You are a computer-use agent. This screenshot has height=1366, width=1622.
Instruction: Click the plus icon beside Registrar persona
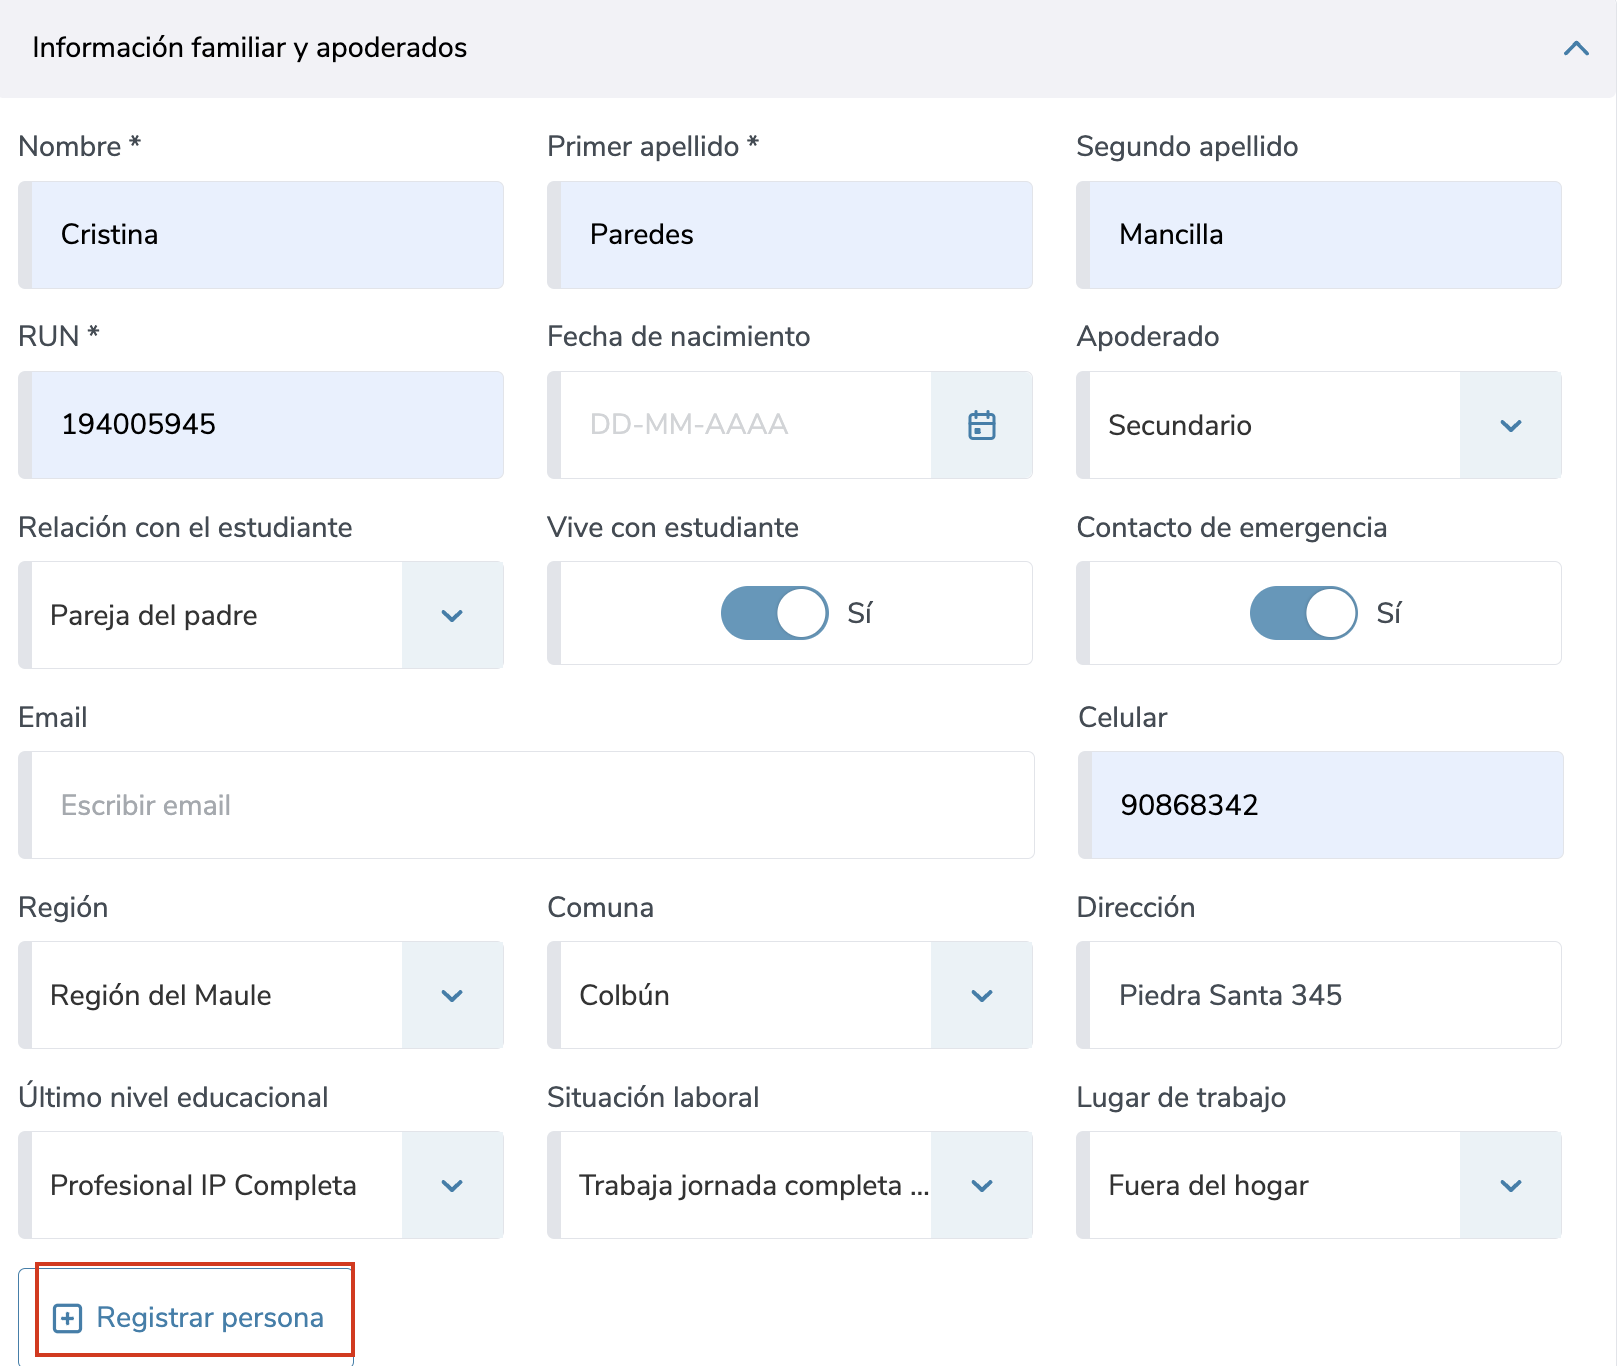click(67, 1318)
